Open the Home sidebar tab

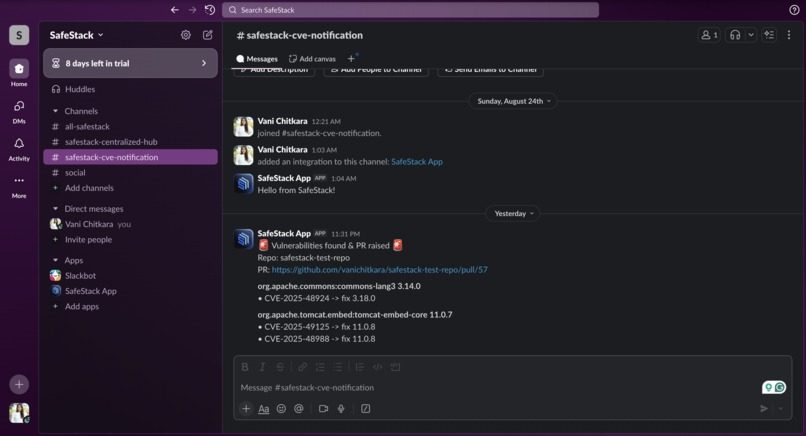pos(19,73)
